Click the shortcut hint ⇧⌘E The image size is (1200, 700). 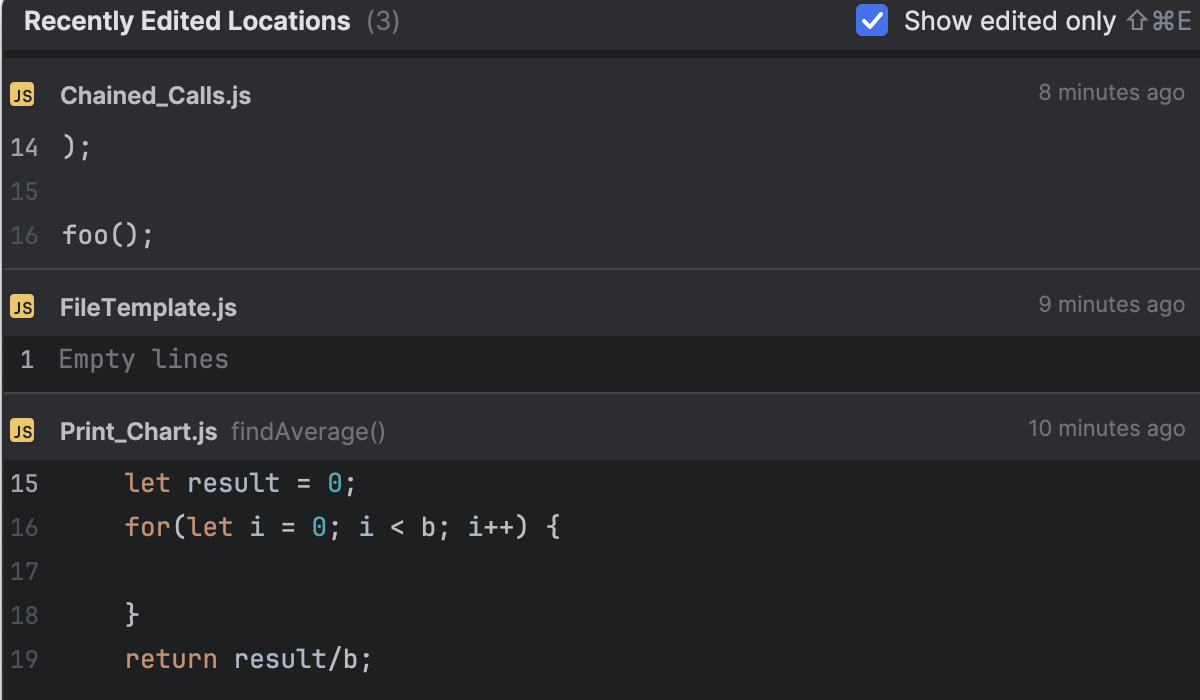[x=1160, y=20]
